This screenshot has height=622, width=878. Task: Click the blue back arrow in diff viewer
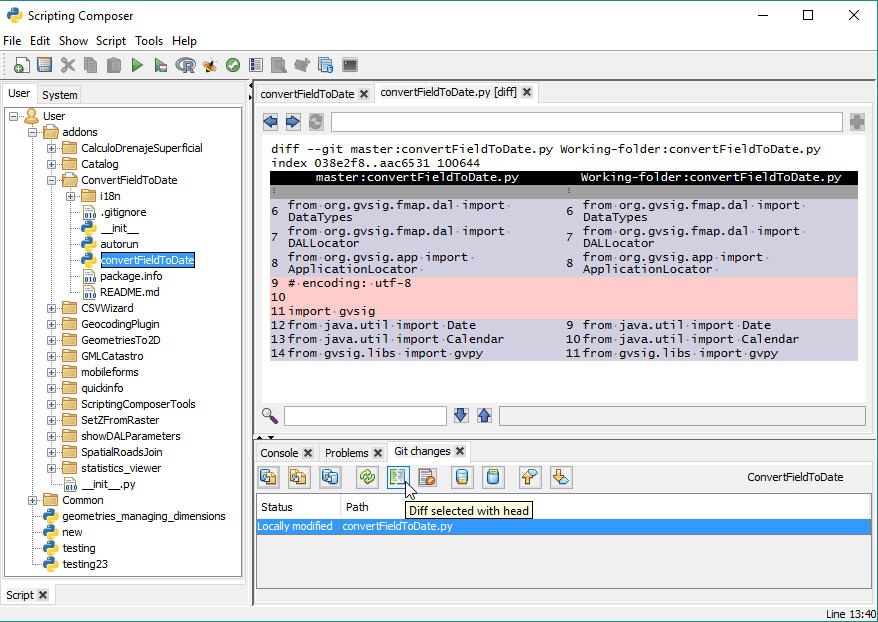coord(270,122)
